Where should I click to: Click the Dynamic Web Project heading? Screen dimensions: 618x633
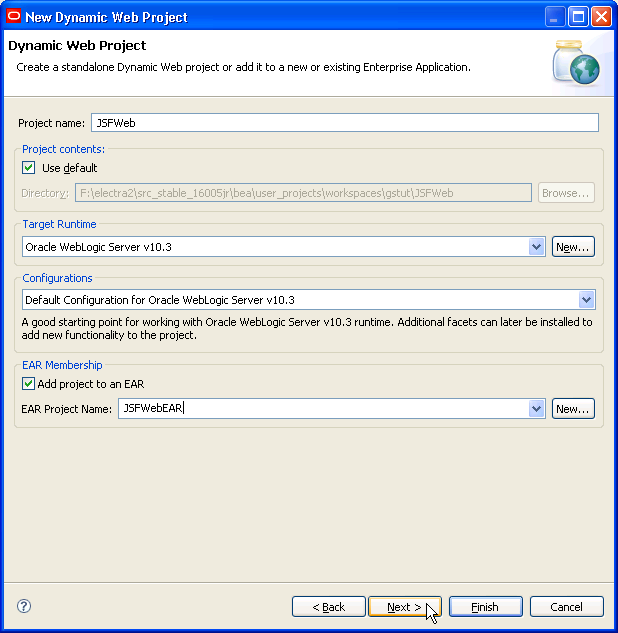click(x=77, y=46)
